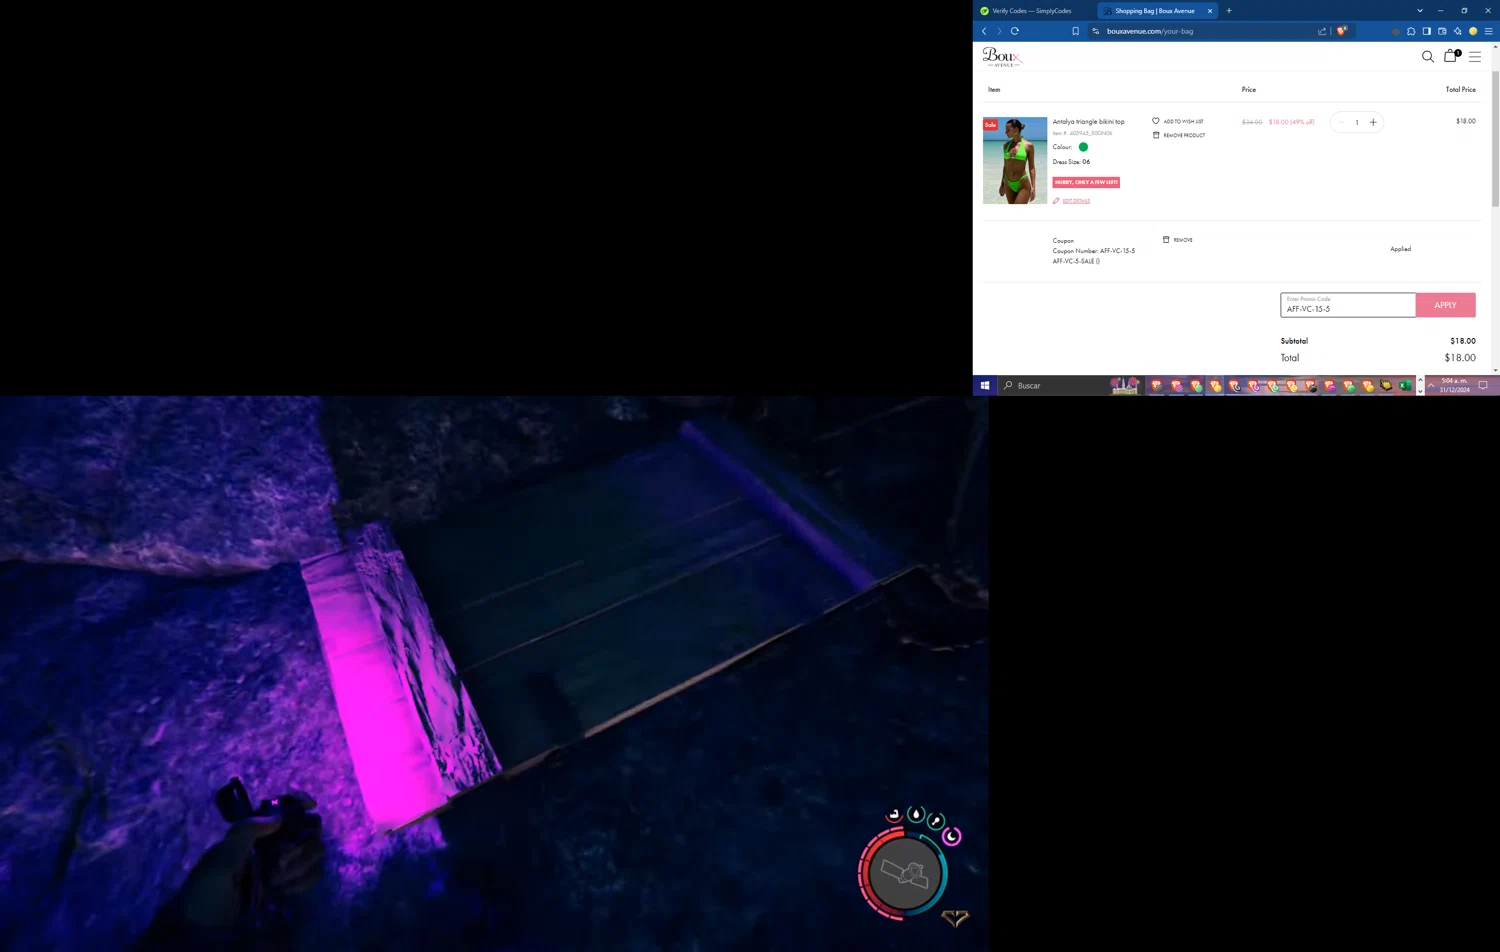Reload the Boux Avenue page
The image size is (1500, 952).
pyautogui.click(x=1015, y=31)
